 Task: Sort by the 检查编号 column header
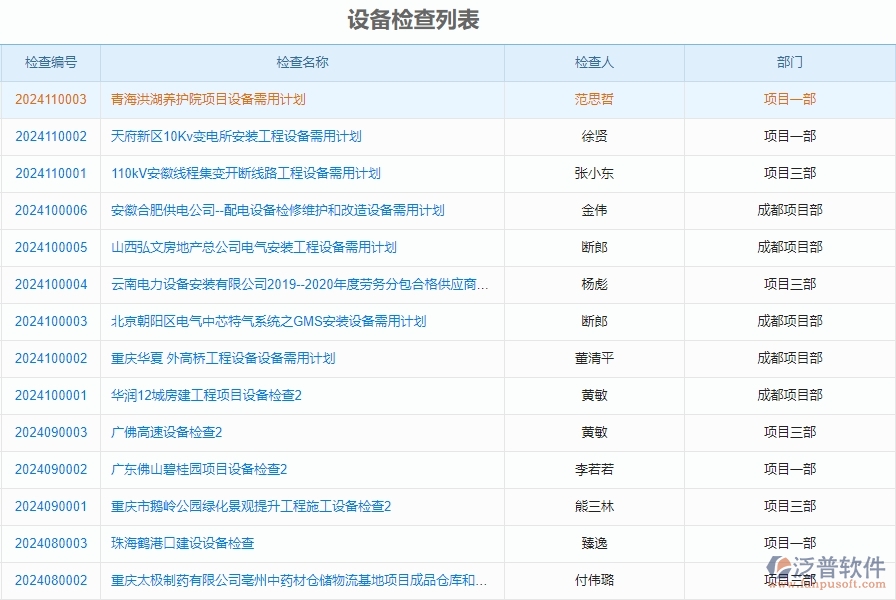click(48, 62)
